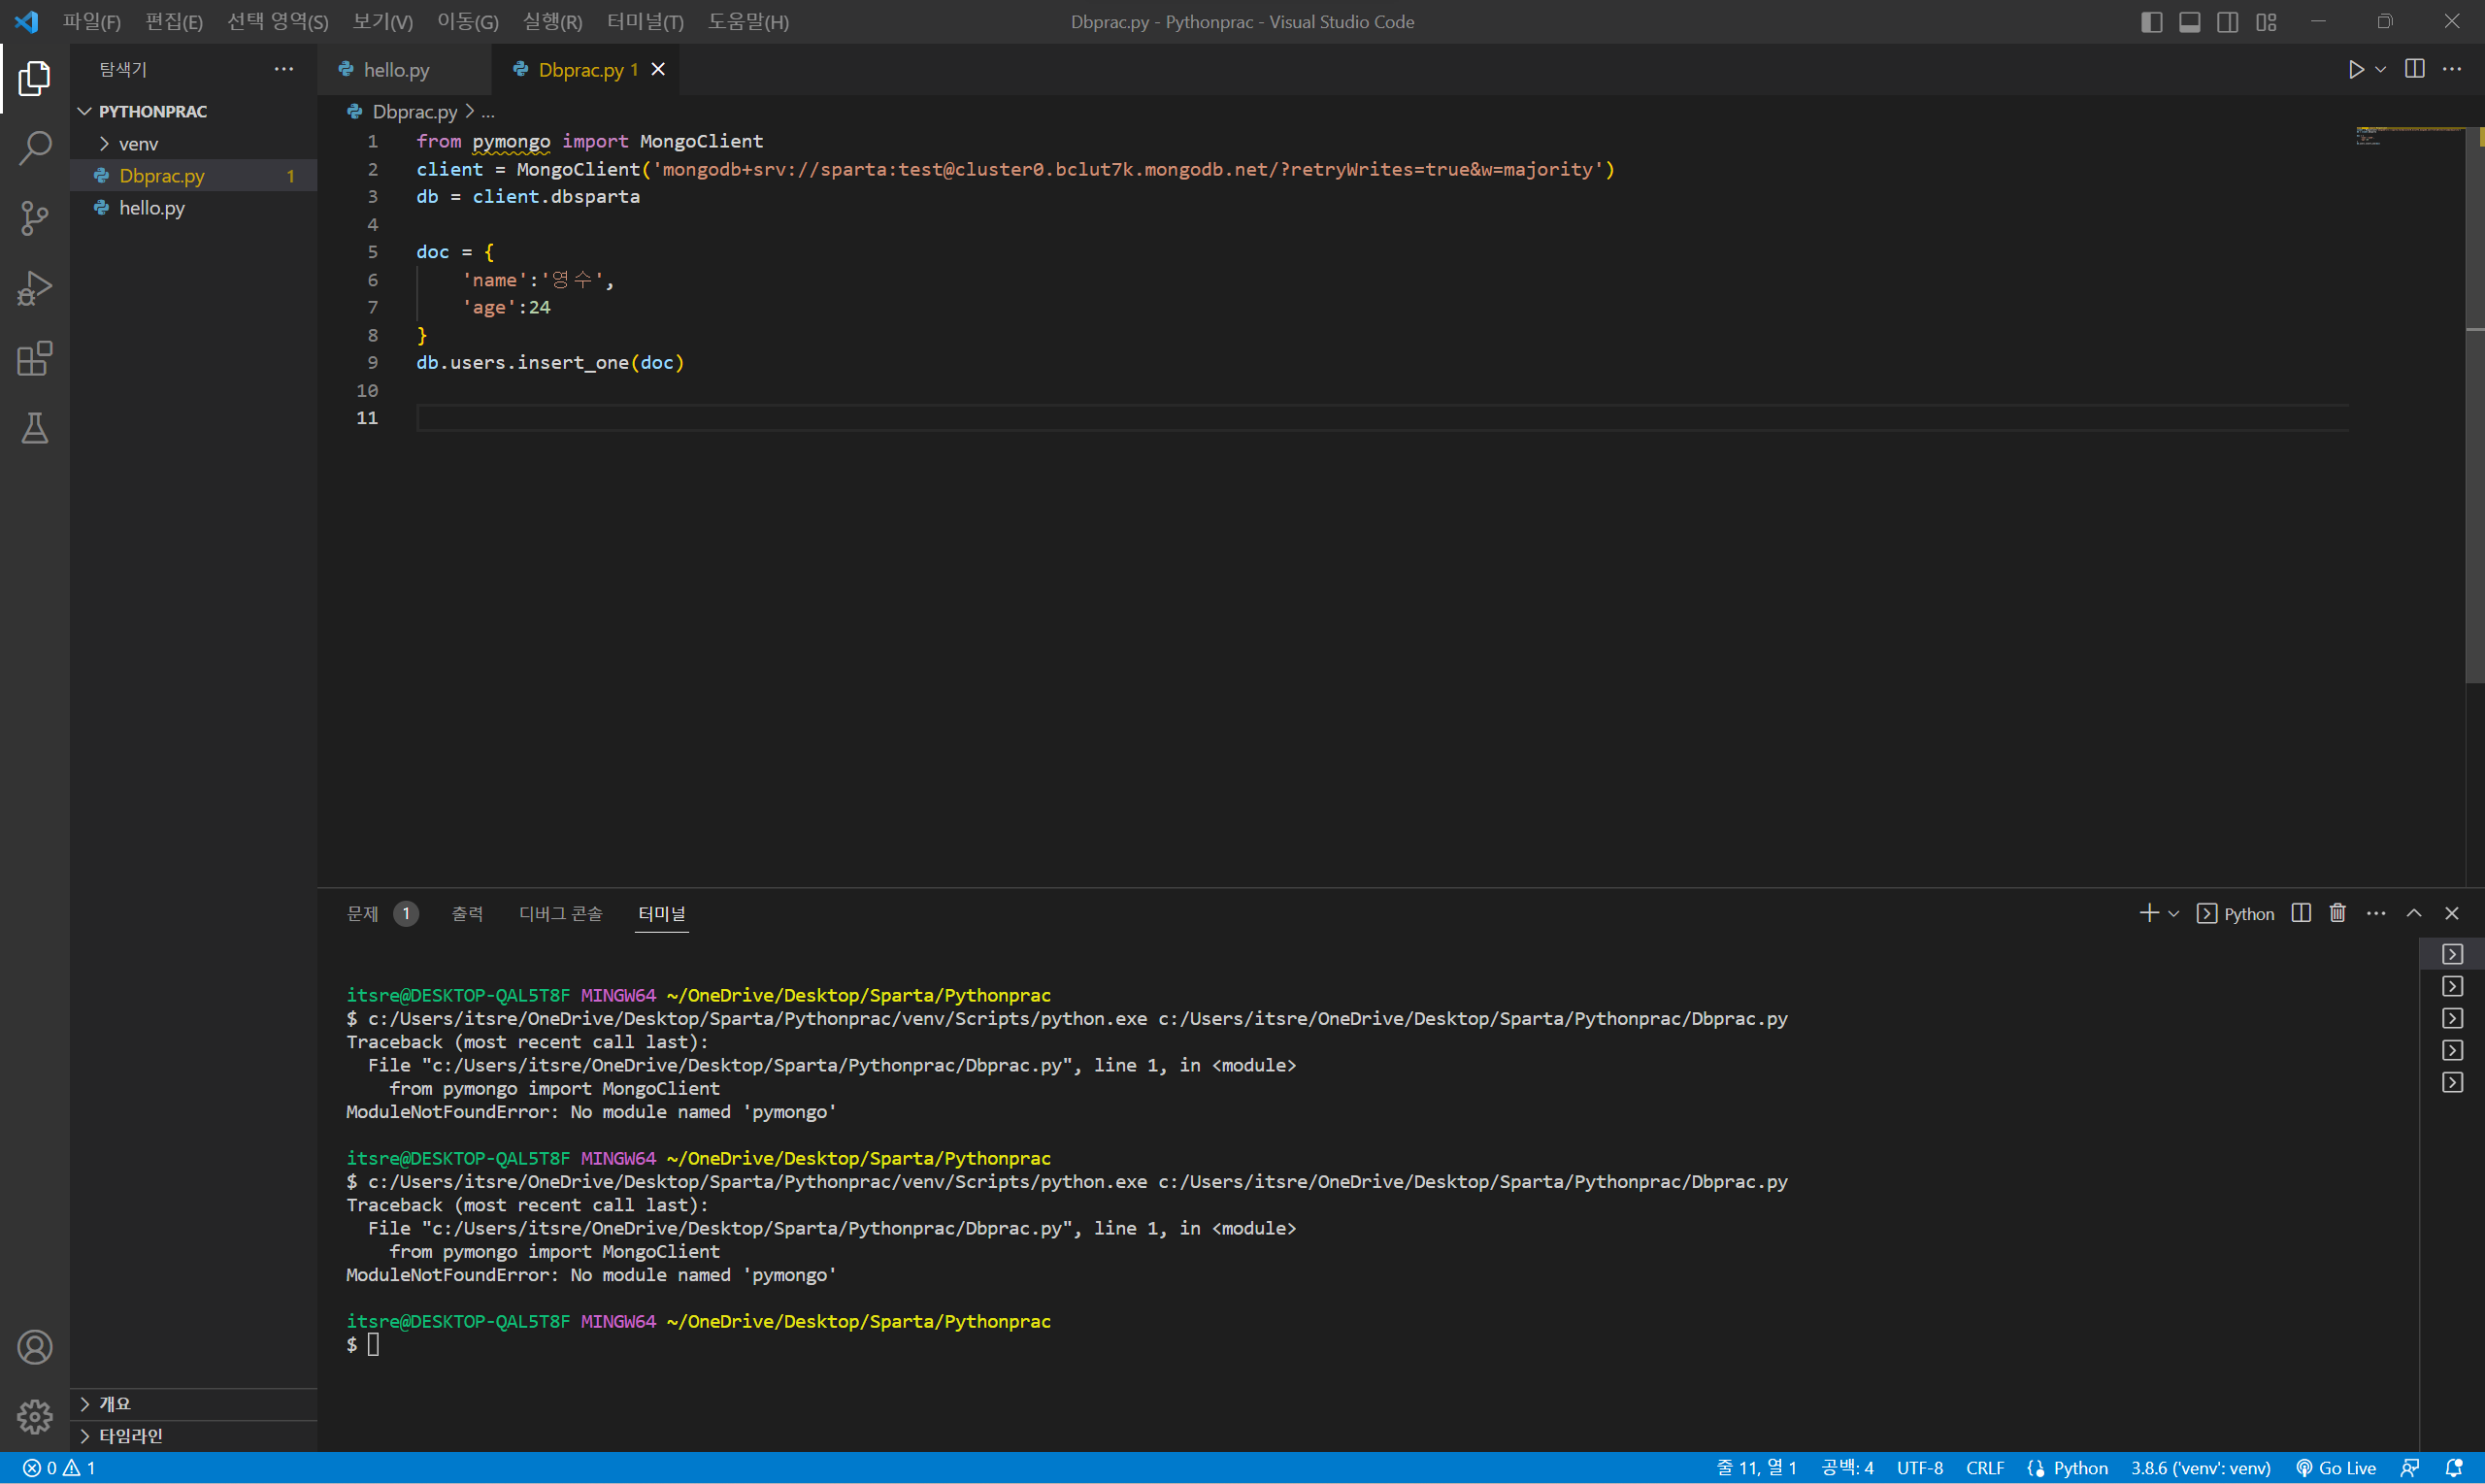Switch to the hello.py editor tab
2485x1484 pixels.
404,69
